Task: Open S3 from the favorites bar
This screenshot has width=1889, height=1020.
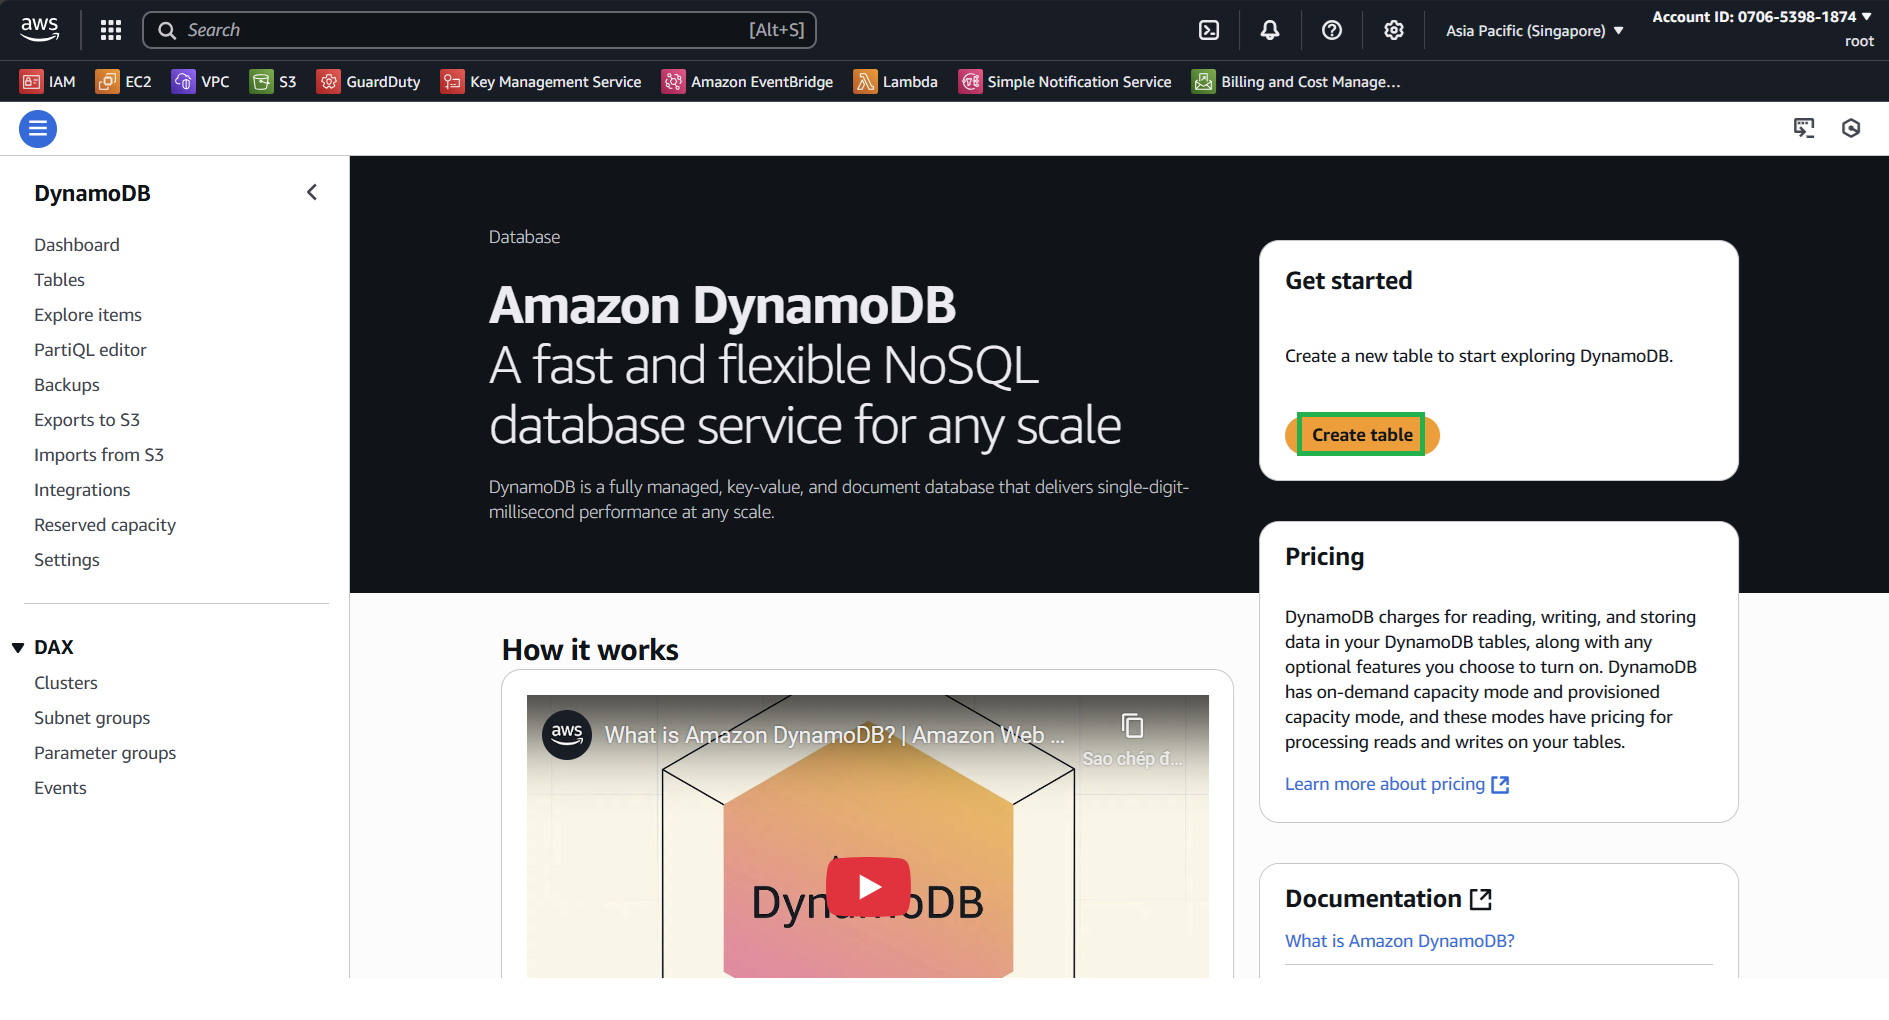Action: pos(273,82)
